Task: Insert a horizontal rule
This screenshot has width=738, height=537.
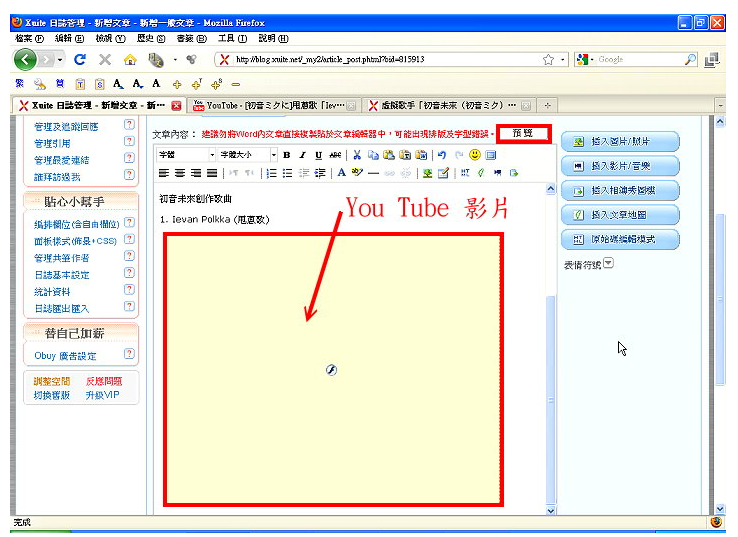Action: (x=374, y=173)
